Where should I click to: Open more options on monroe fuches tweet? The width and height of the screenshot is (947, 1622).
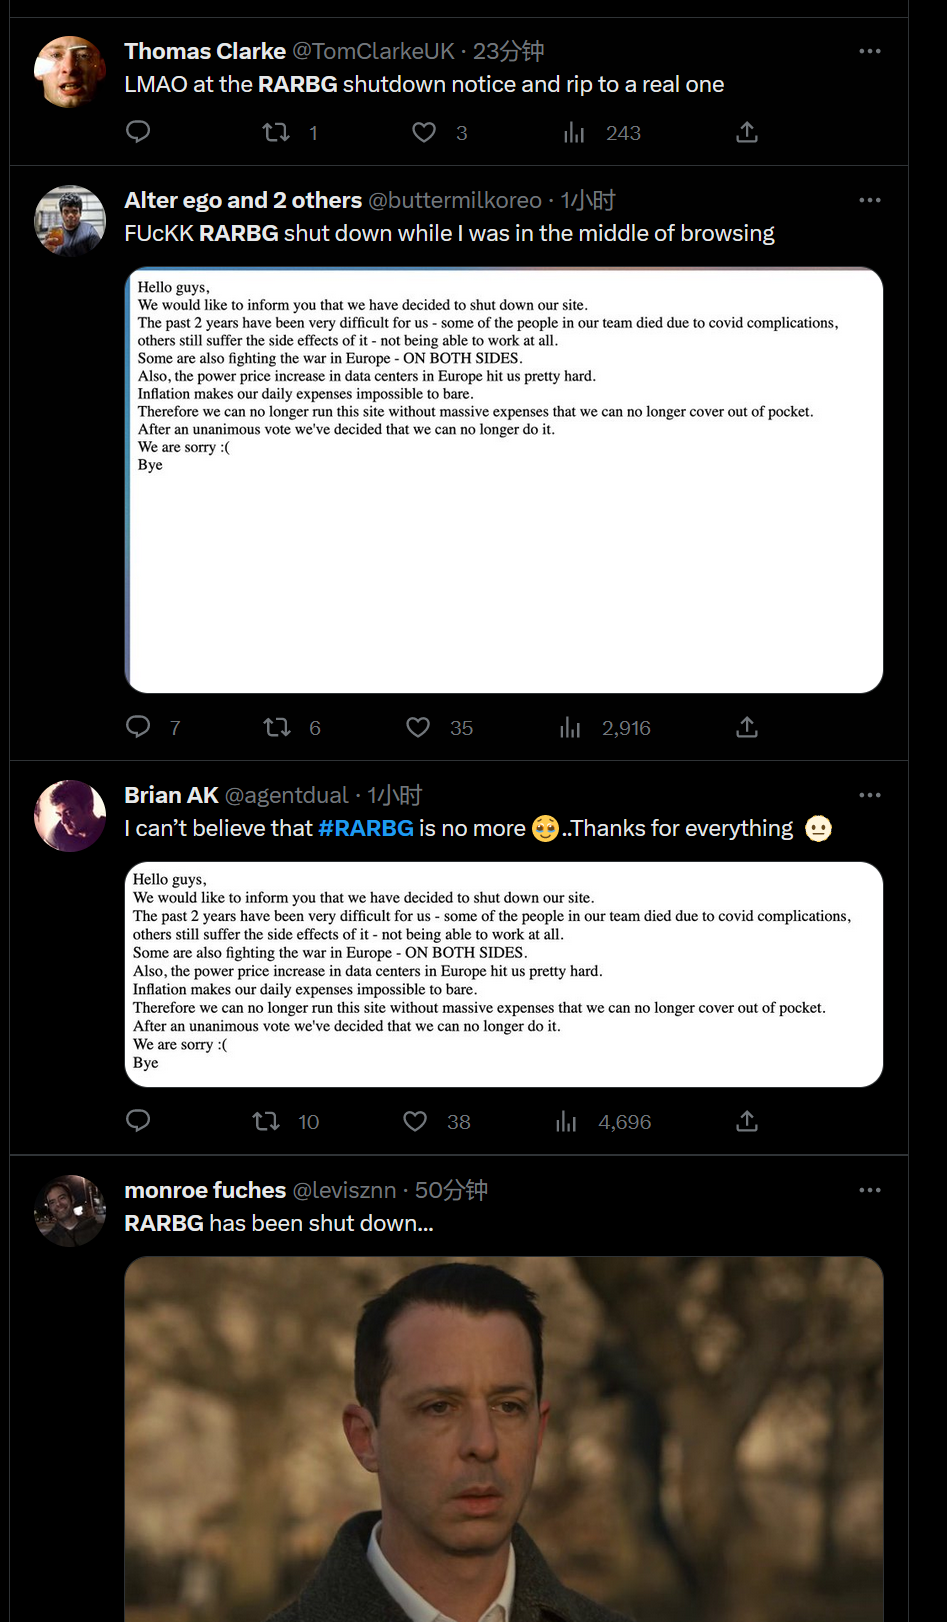870,1190
